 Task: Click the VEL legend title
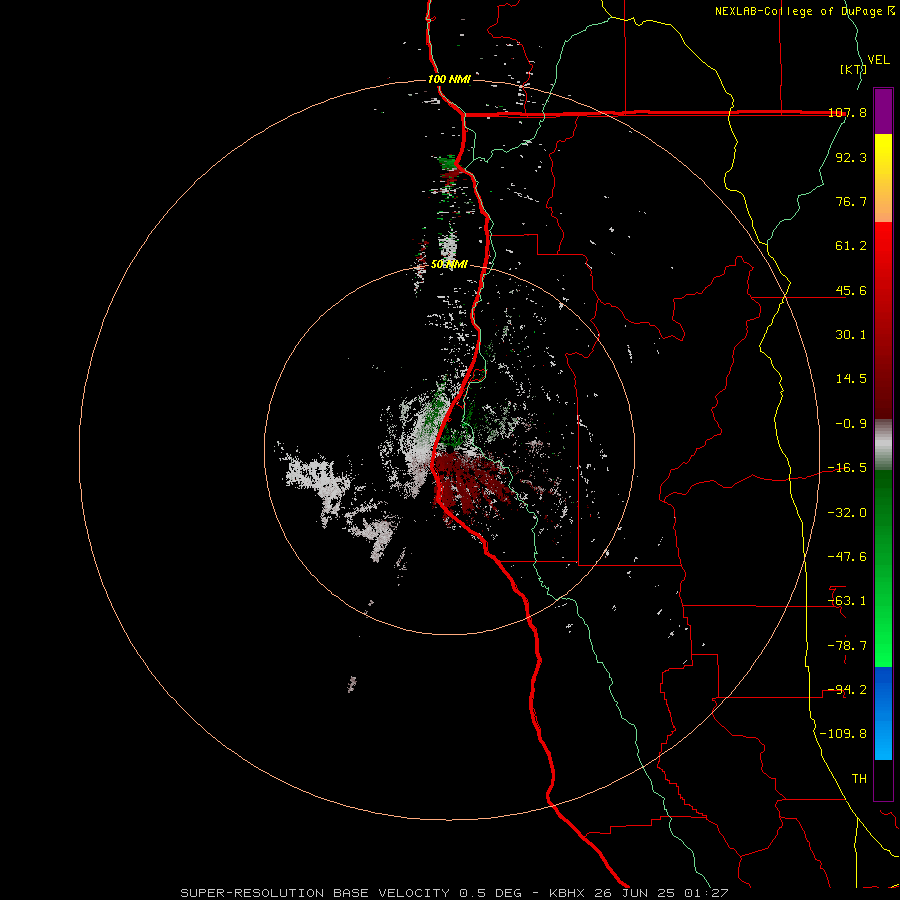pyautogui.click(x=878, y=60)
